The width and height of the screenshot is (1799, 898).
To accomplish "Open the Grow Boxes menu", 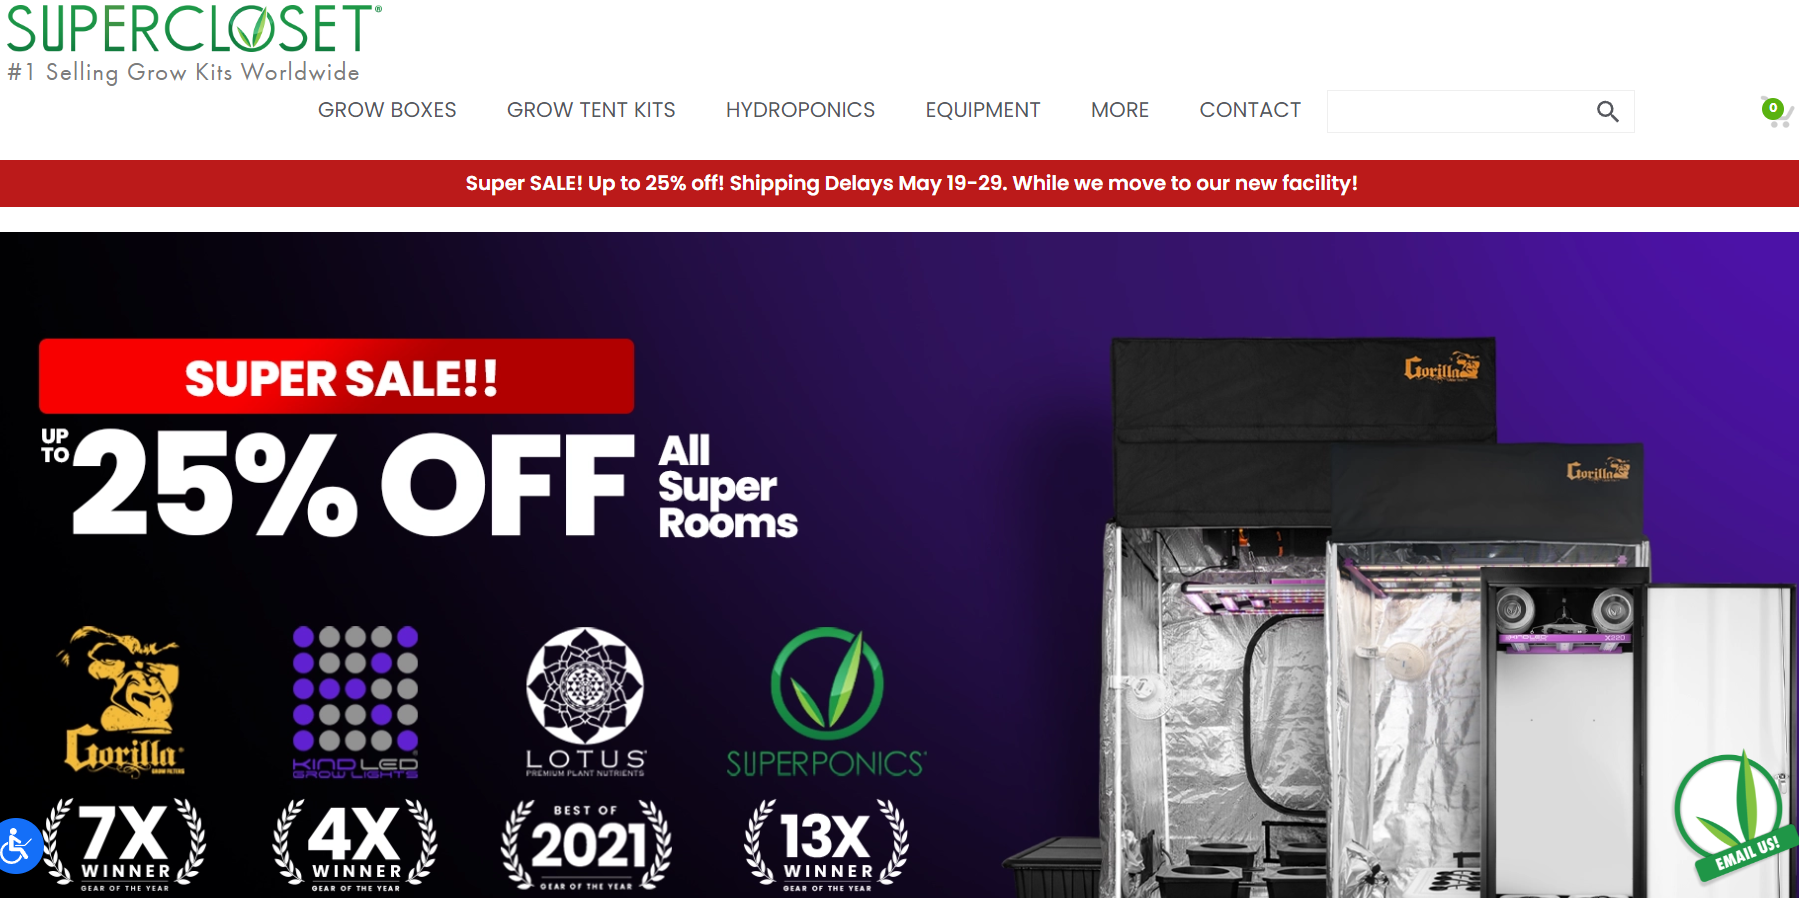I will coord(387,110).
